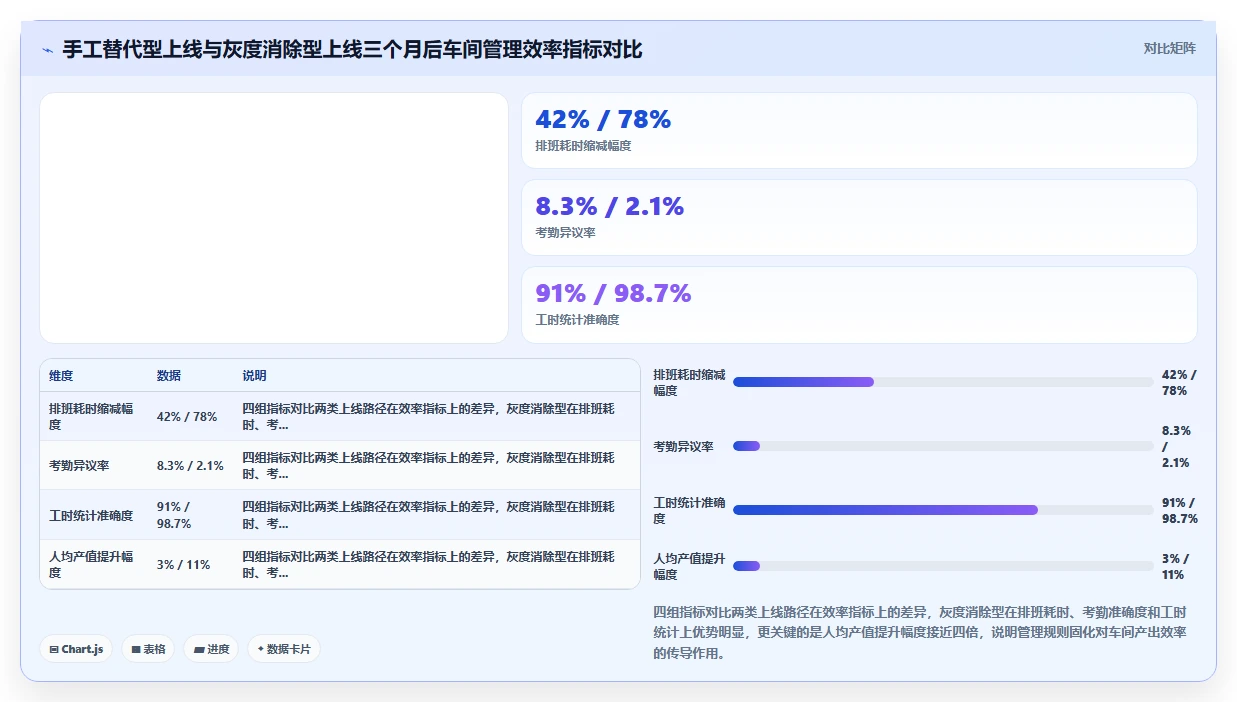Open the 说明 text in the 排班耗时缩减幅度 table row
This screenshot has height=702, width=1237.
pyautogui.click(x=430, y=417)
